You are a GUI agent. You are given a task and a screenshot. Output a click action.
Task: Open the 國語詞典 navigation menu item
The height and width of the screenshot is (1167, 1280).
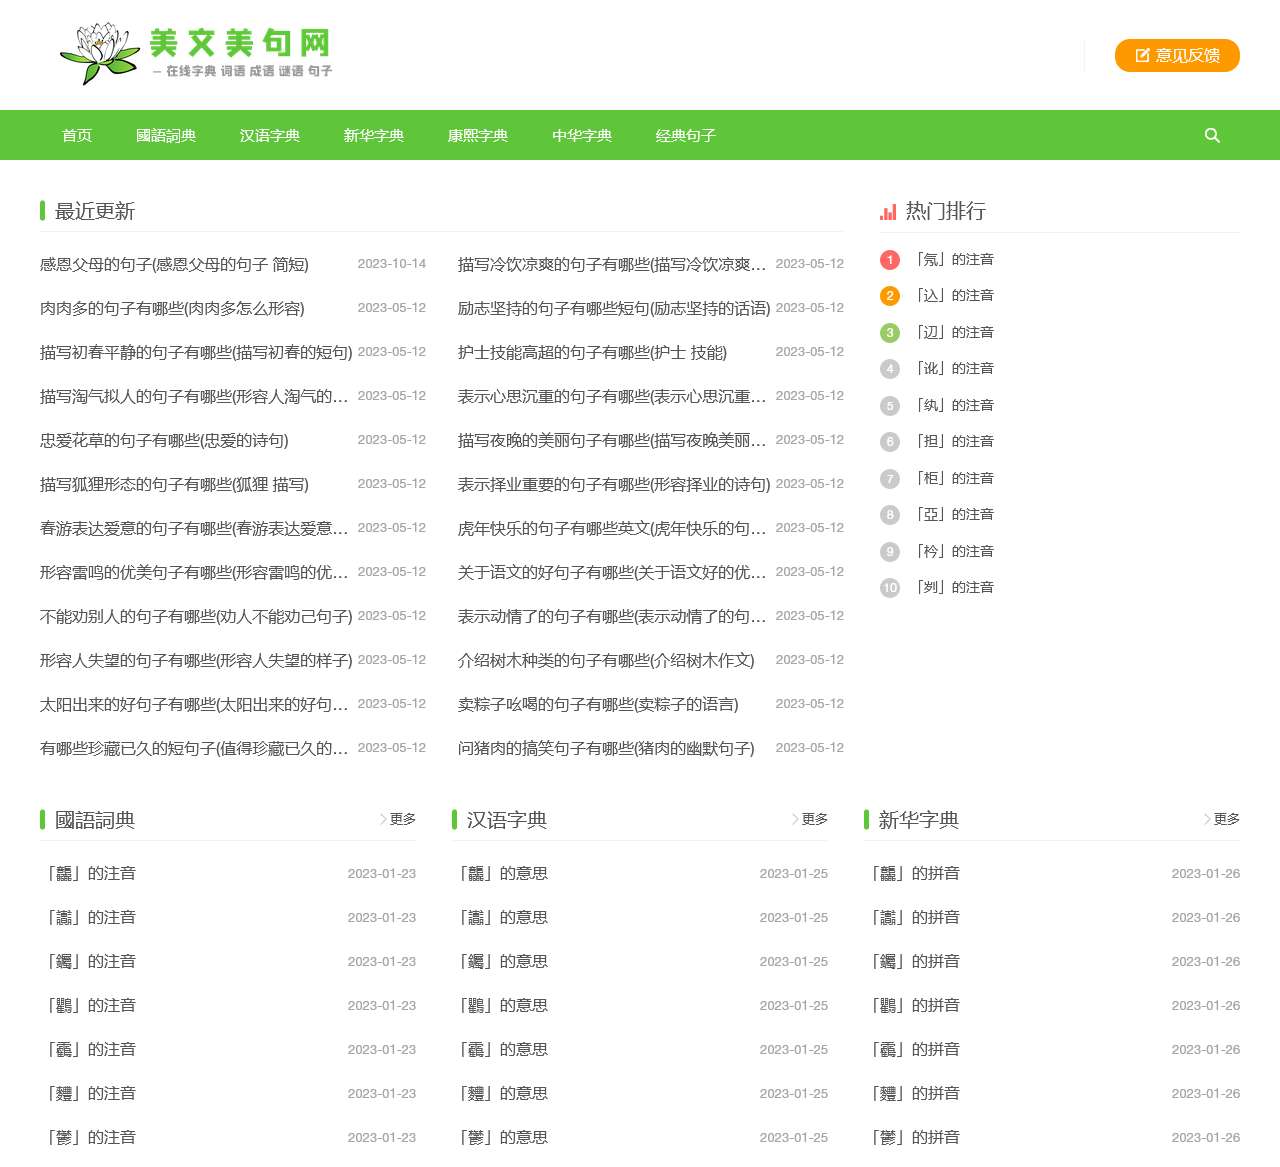[166, 135]
